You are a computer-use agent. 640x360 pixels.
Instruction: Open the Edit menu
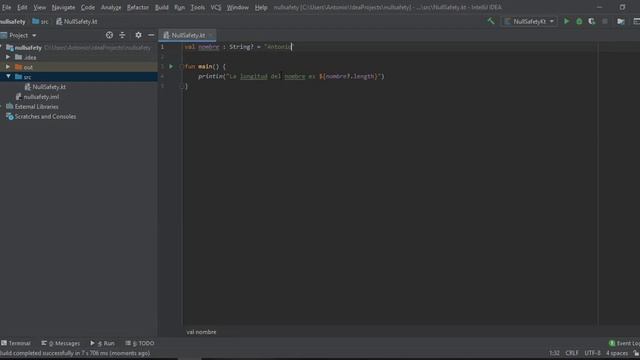(x=22, y=7)
